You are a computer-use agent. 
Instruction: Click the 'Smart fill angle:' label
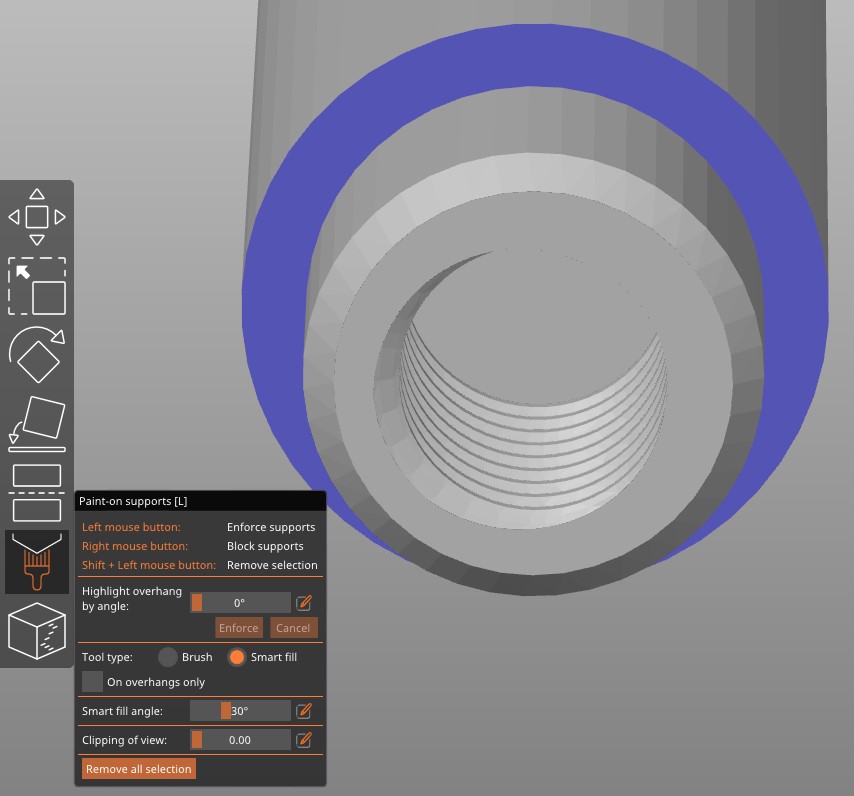pos(123,711)
